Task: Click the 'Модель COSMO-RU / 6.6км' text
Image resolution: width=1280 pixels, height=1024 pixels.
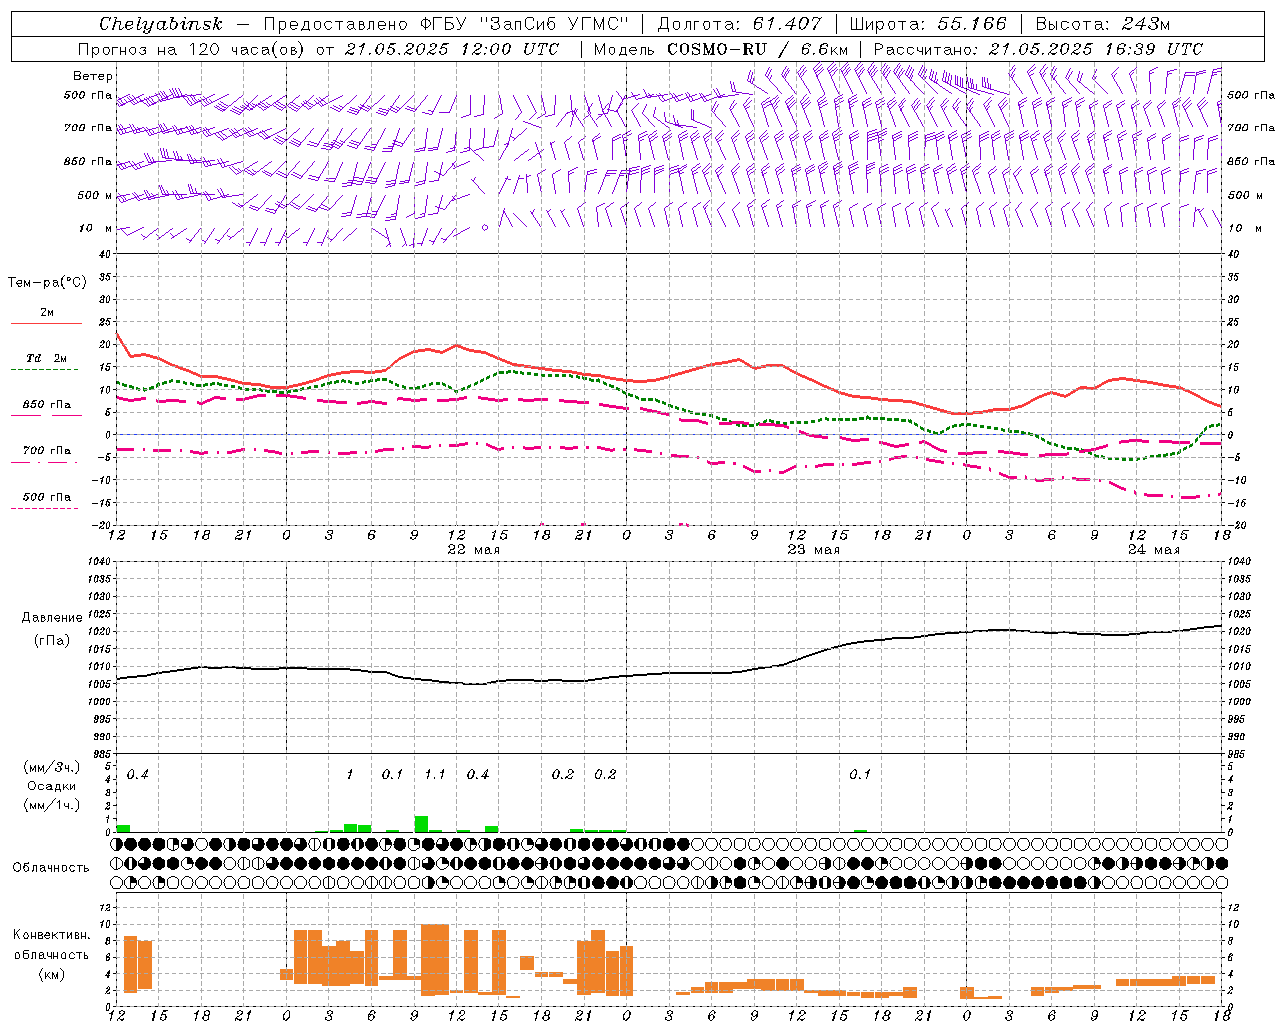Action: pos(720,49)
